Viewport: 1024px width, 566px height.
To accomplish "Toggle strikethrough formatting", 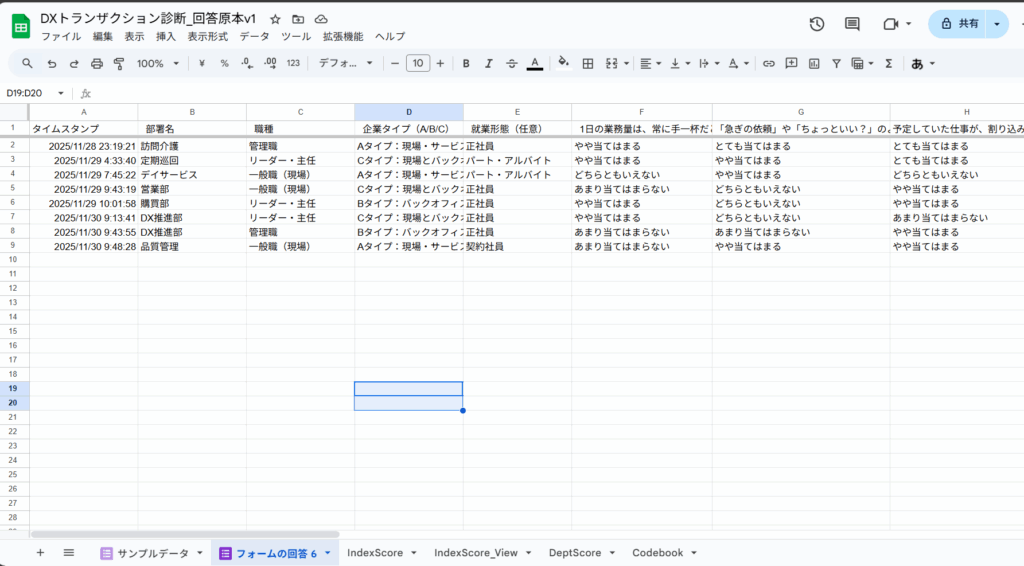I will [512, 63].
